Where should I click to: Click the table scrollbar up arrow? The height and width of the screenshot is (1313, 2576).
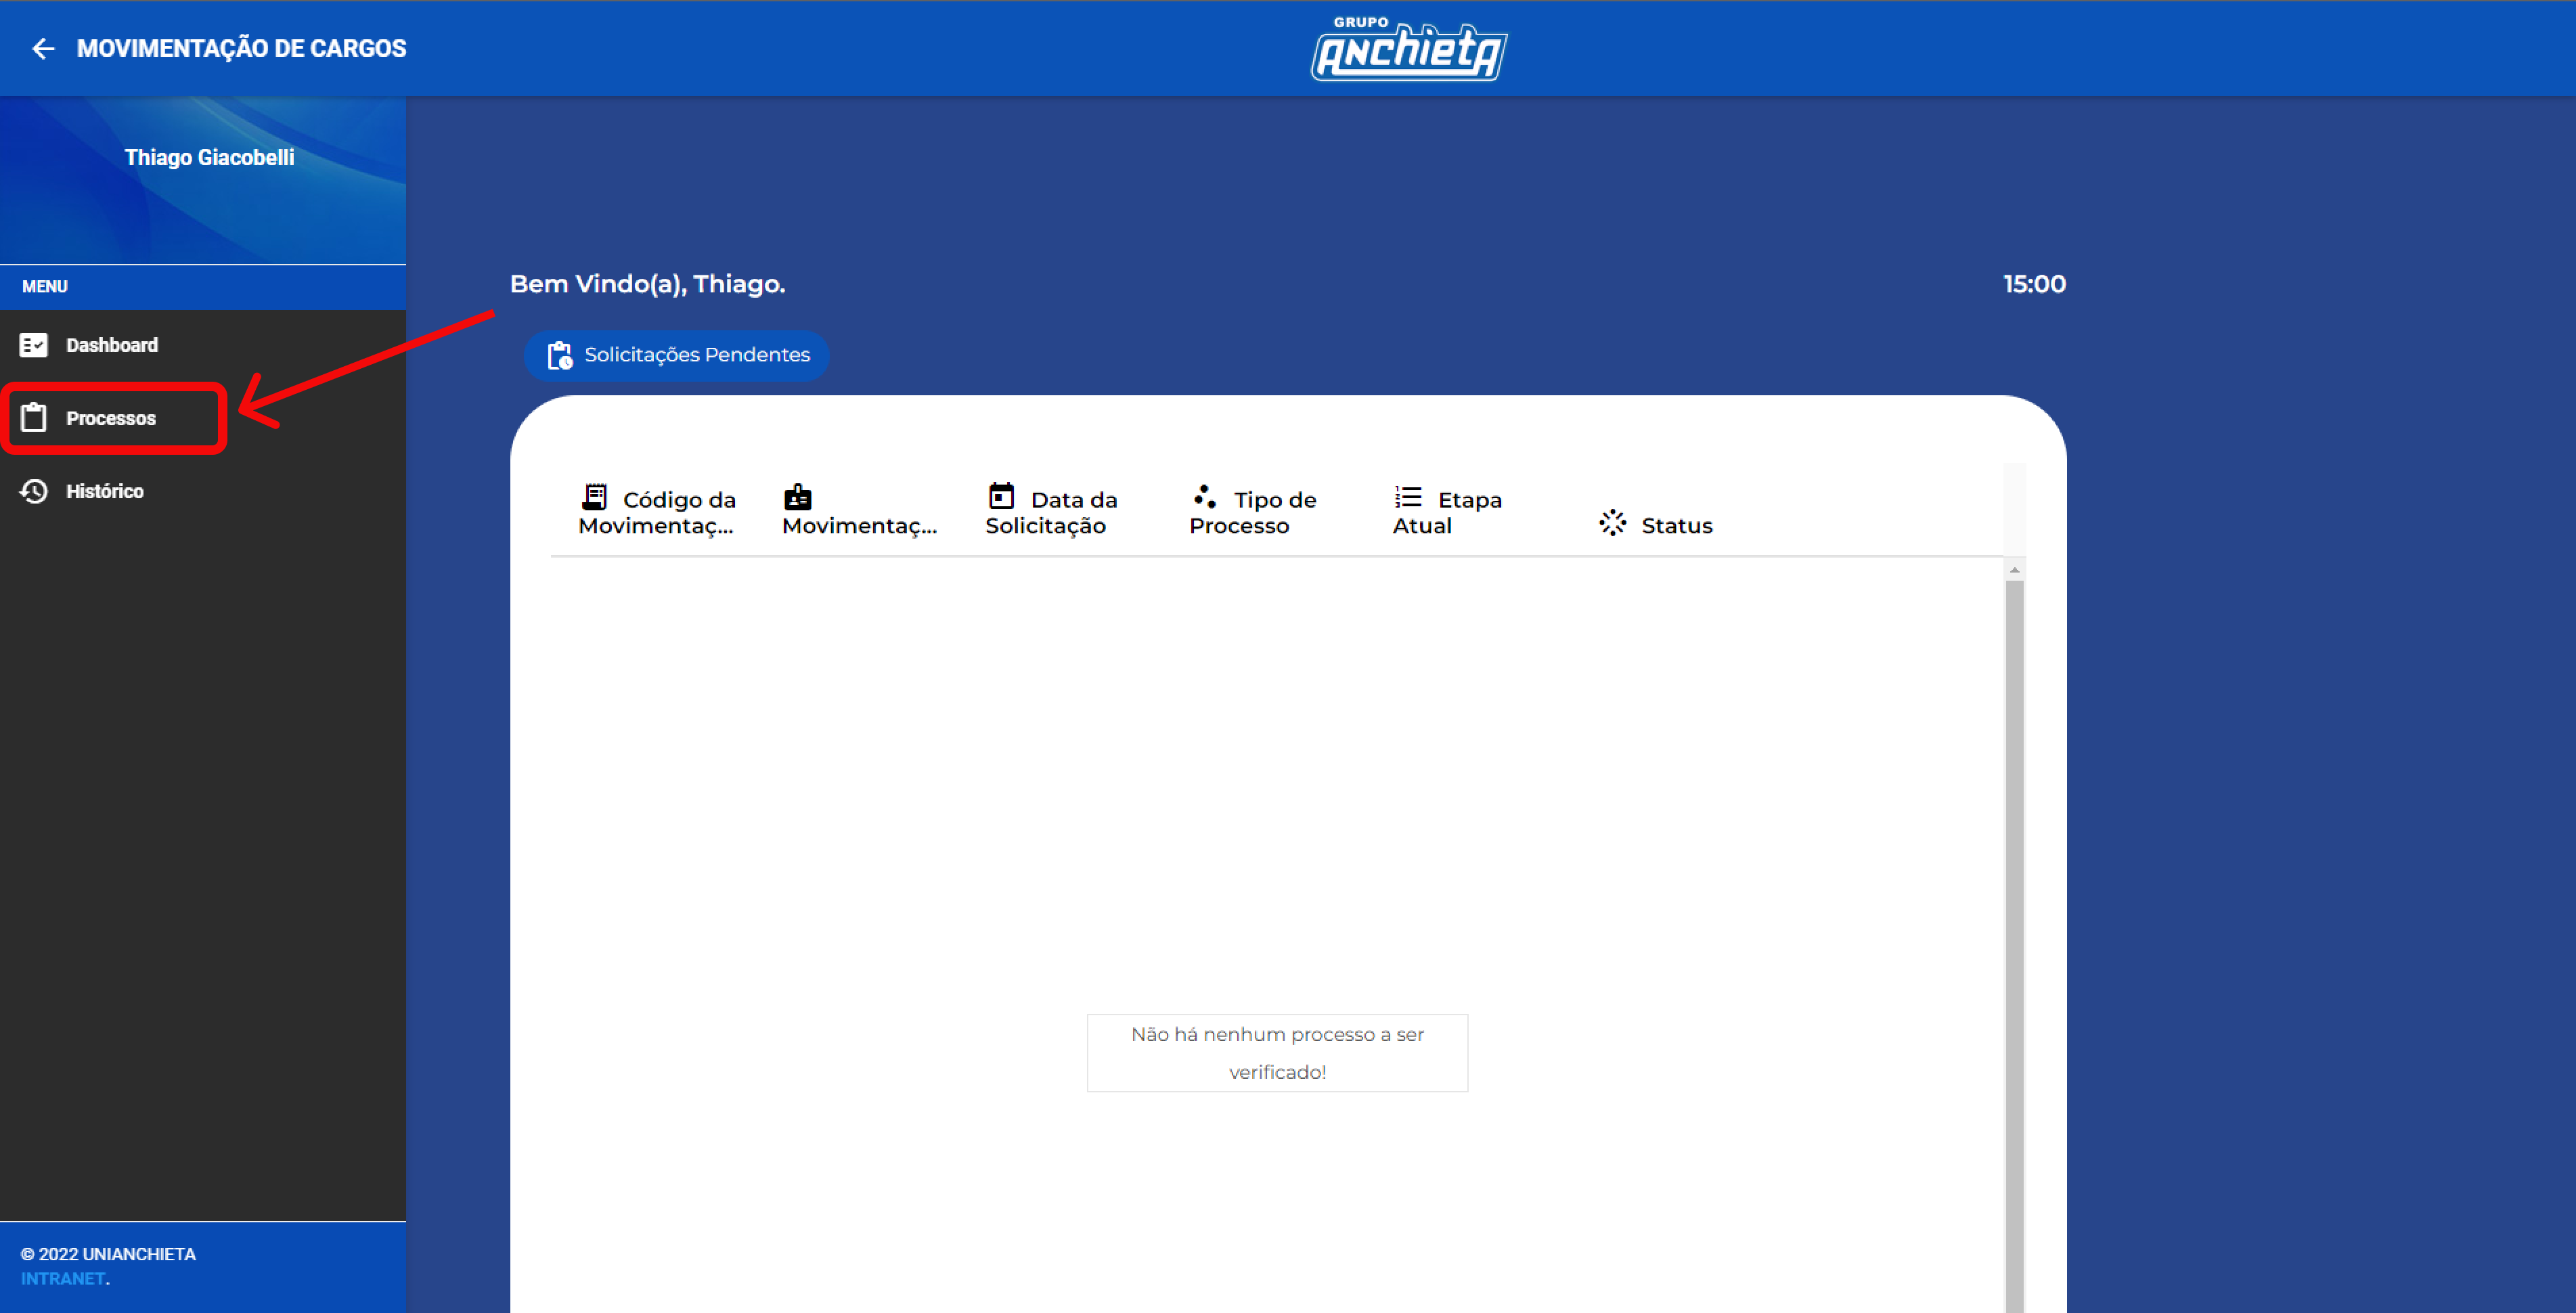(x=2014, y=570)
